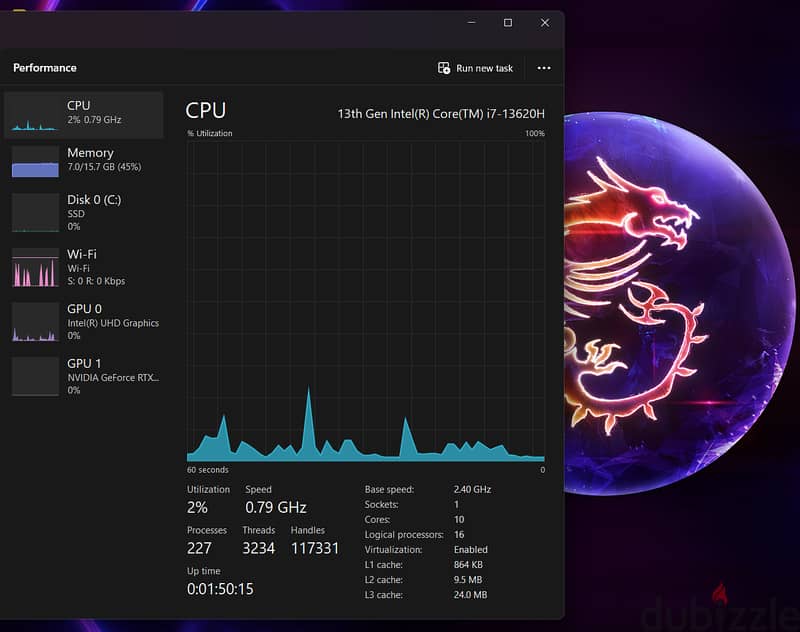Select the GPU 0 graph thumbnail
Screen dimensions: 800x632
click(x=35, y=322)
